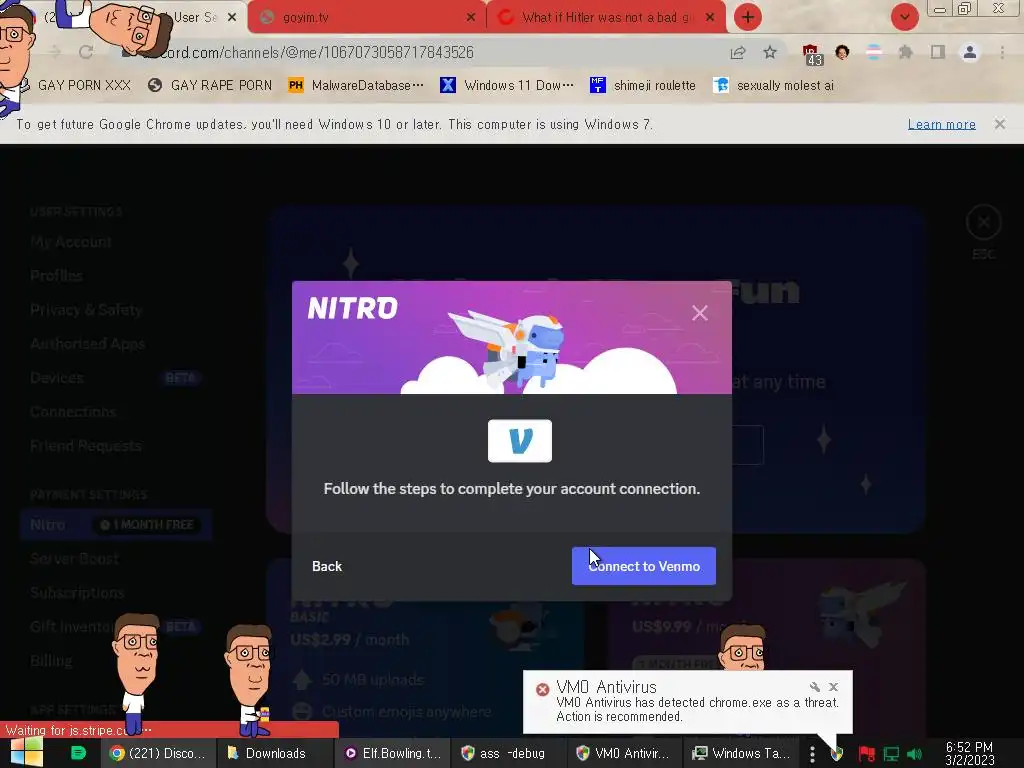
Task: Open Server Boost settings
Action: (74, 559)
